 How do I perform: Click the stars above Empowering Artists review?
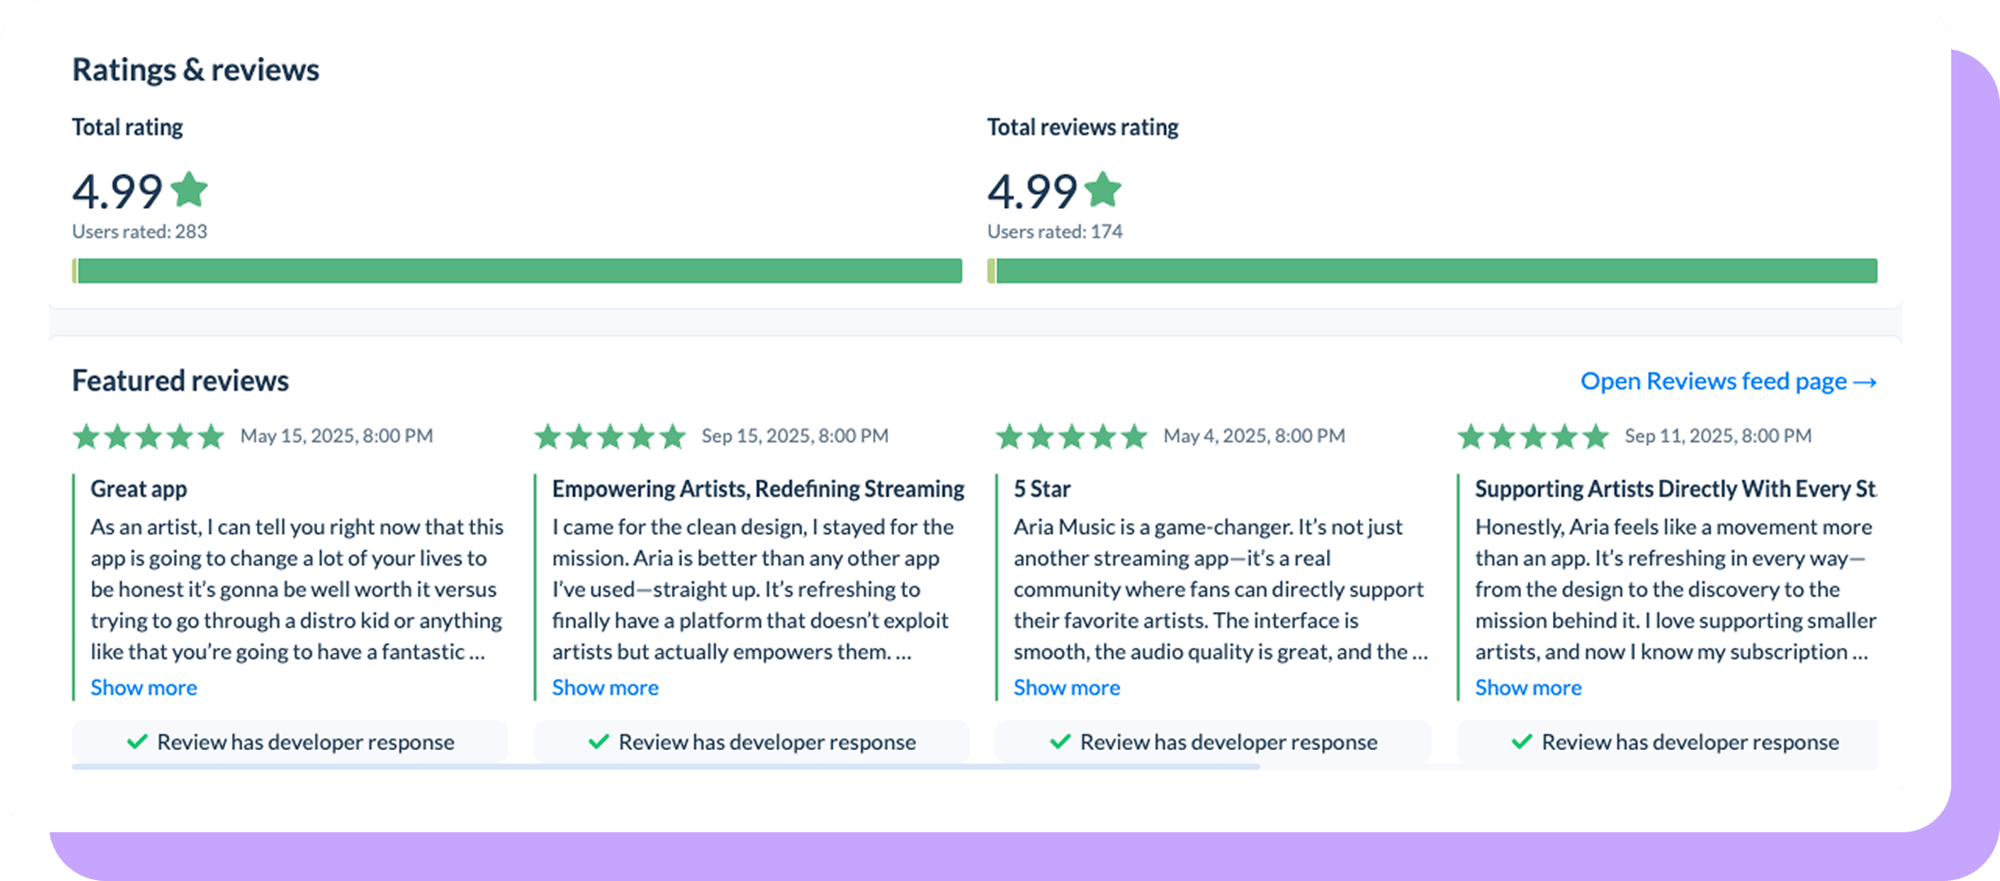click(610, 437)
